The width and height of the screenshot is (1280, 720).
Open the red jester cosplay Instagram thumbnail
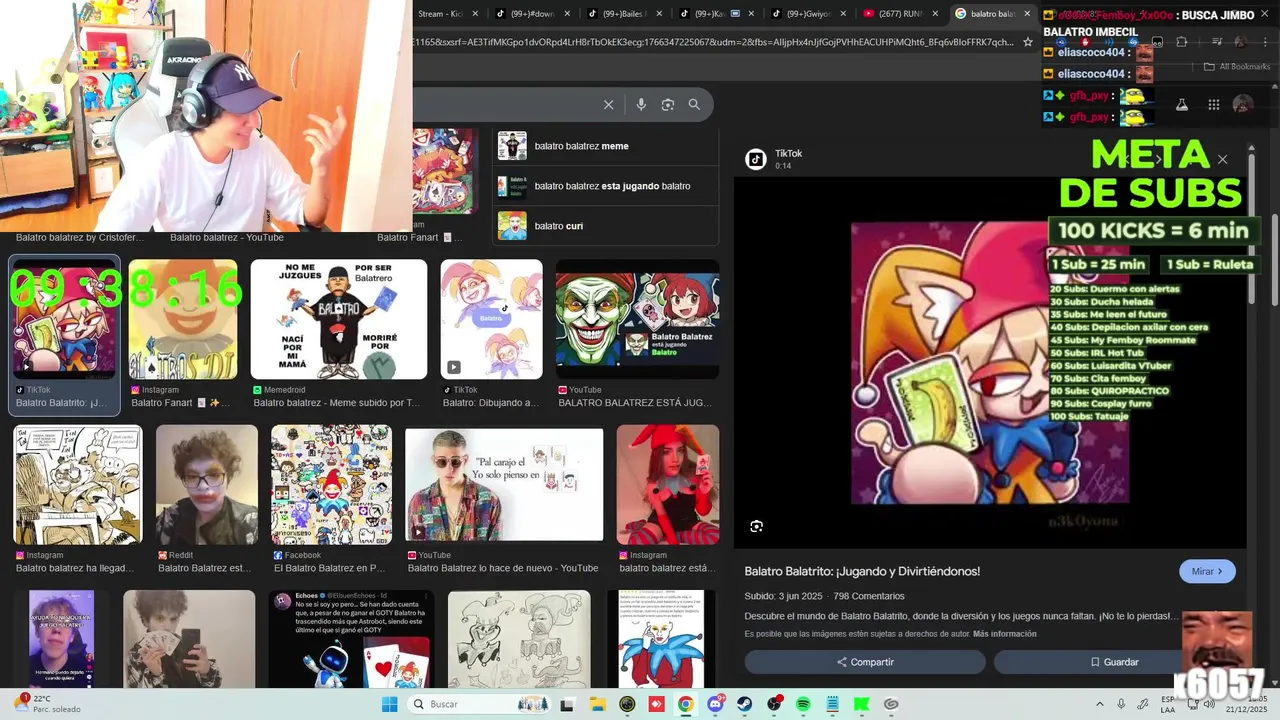coord(667,485)
